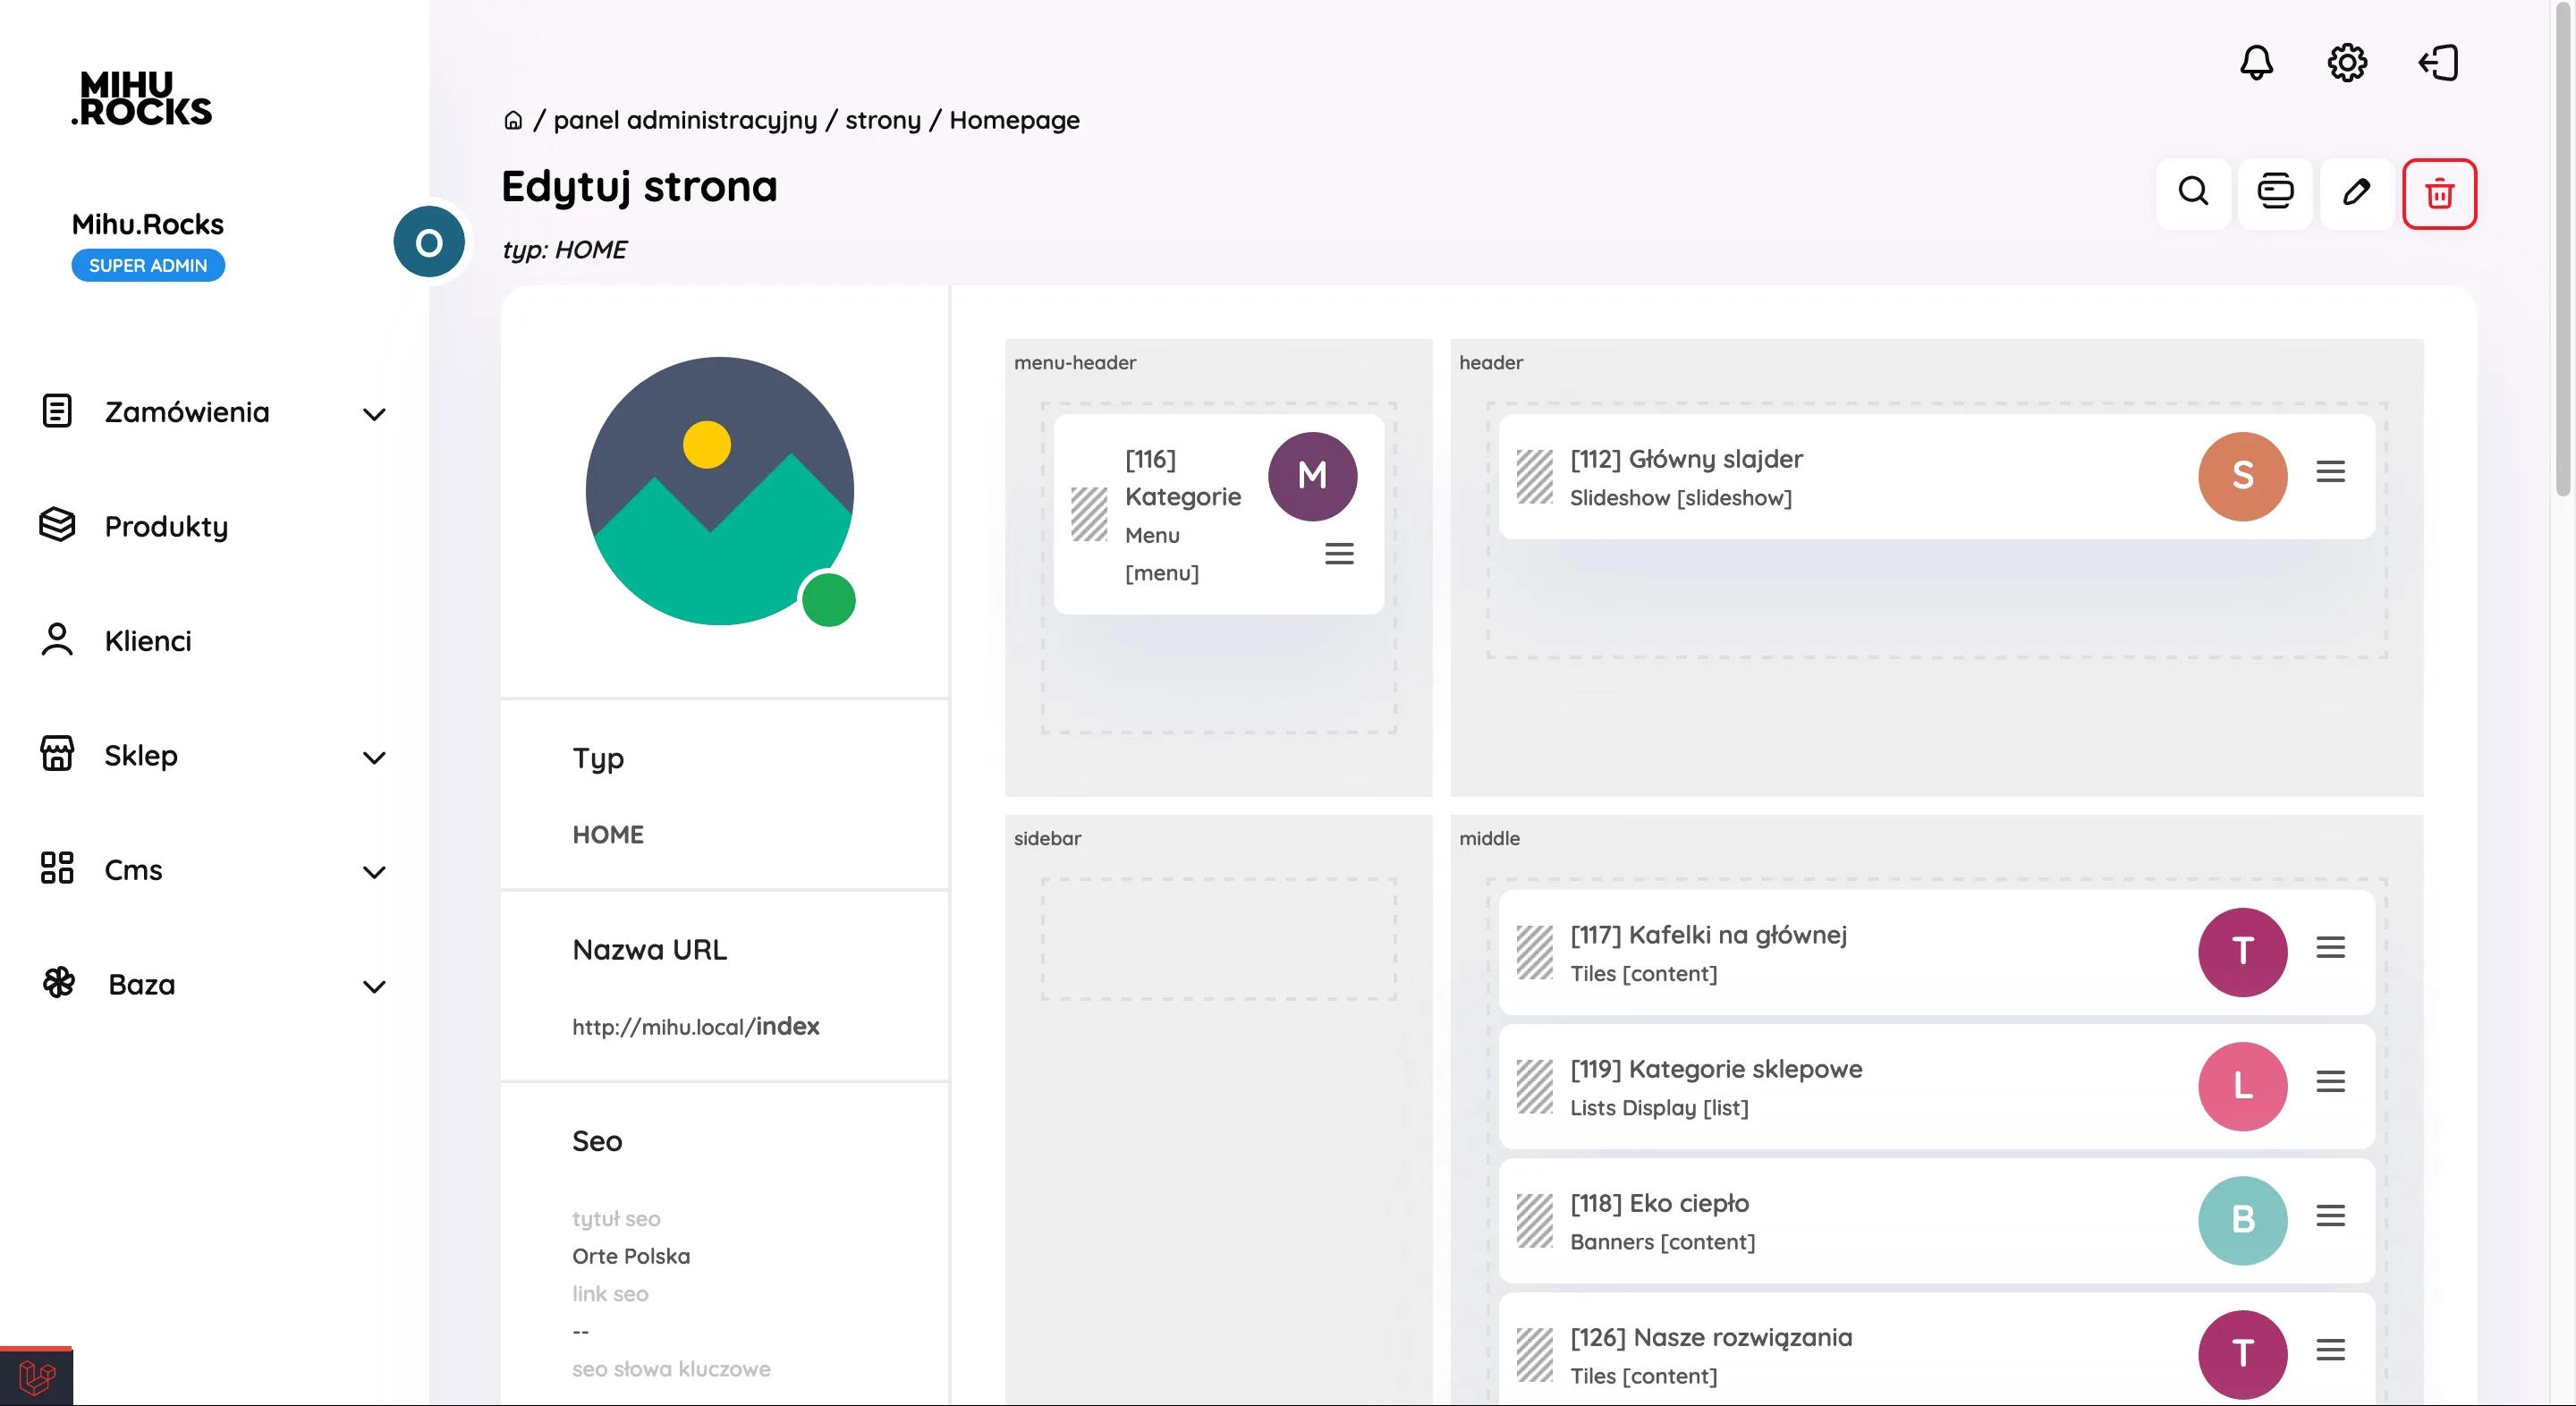Open the http://mihu.local/index URL

(x=695, y=1027)
